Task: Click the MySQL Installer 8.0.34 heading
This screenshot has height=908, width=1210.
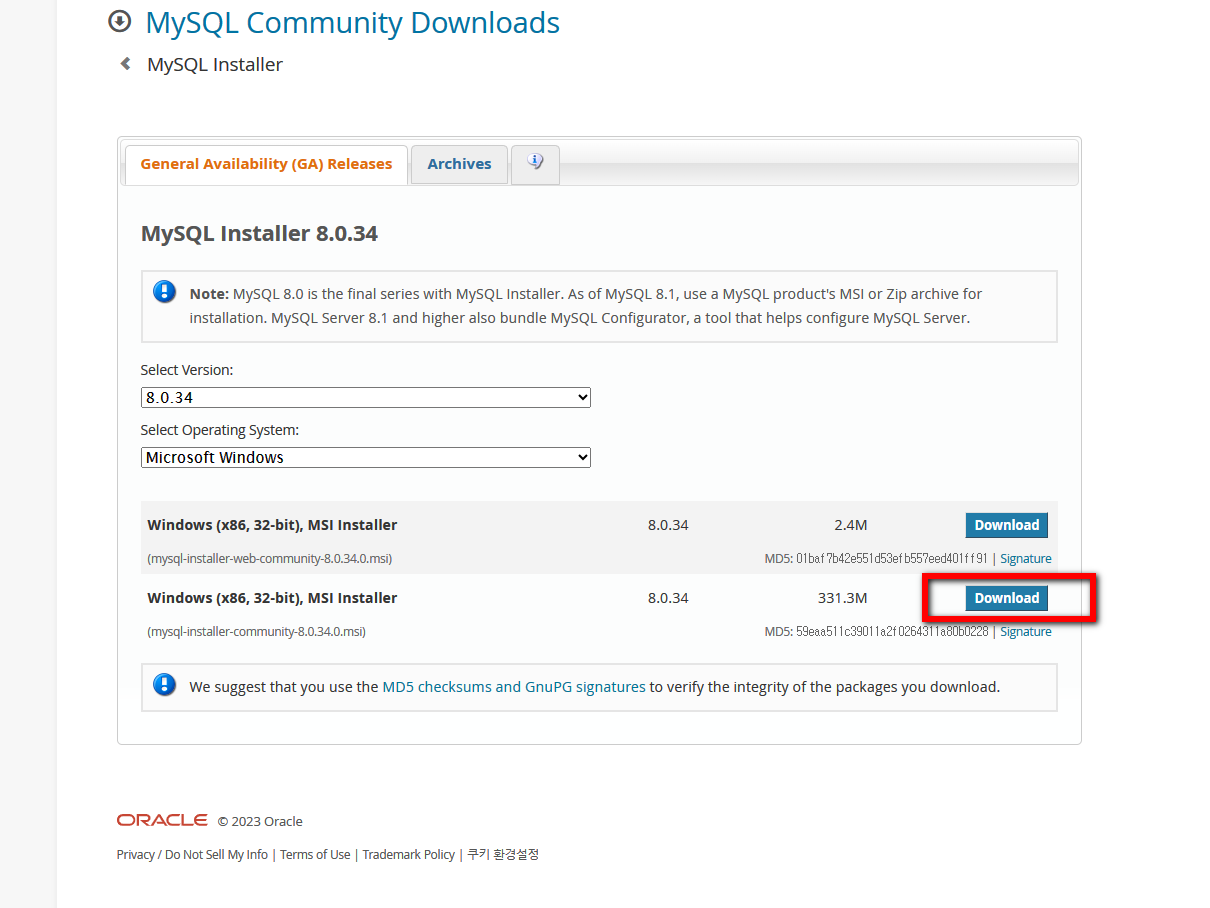Action: coord(259,233)
